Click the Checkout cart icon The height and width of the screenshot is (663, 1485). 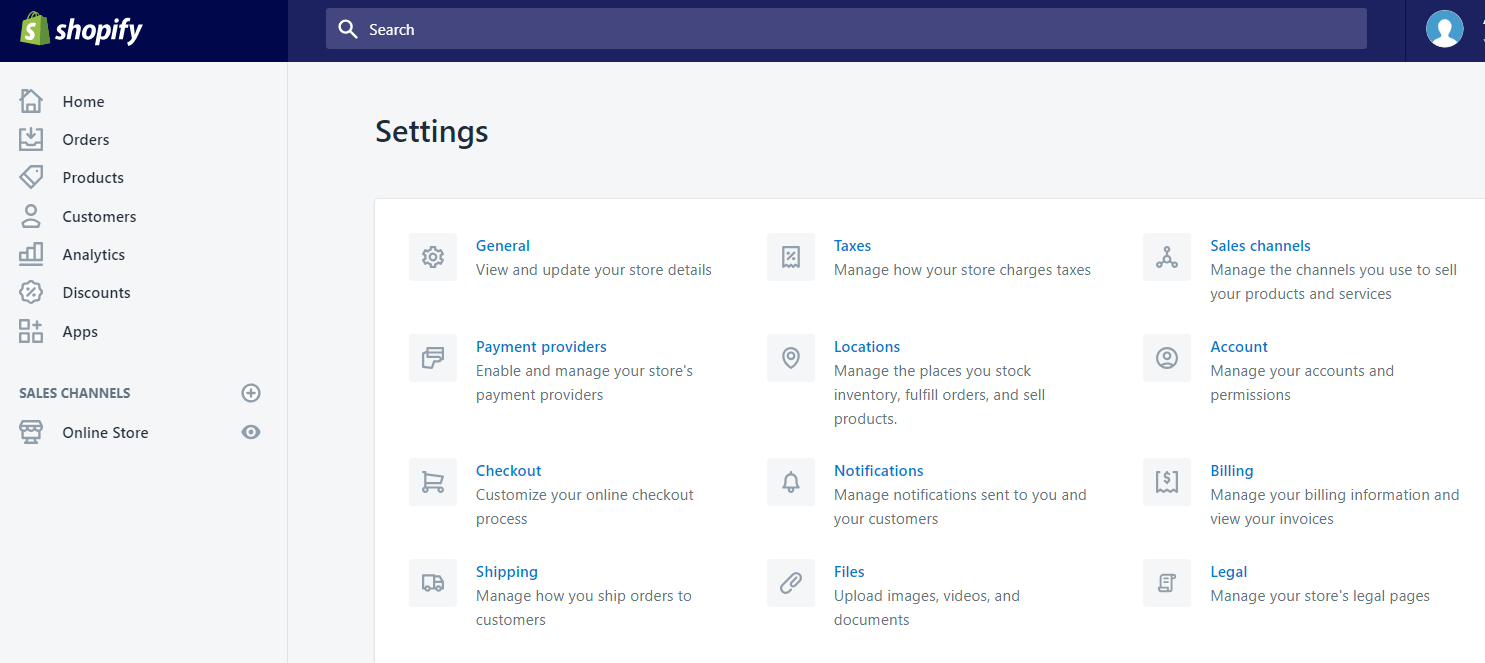[x=433, y=482]
